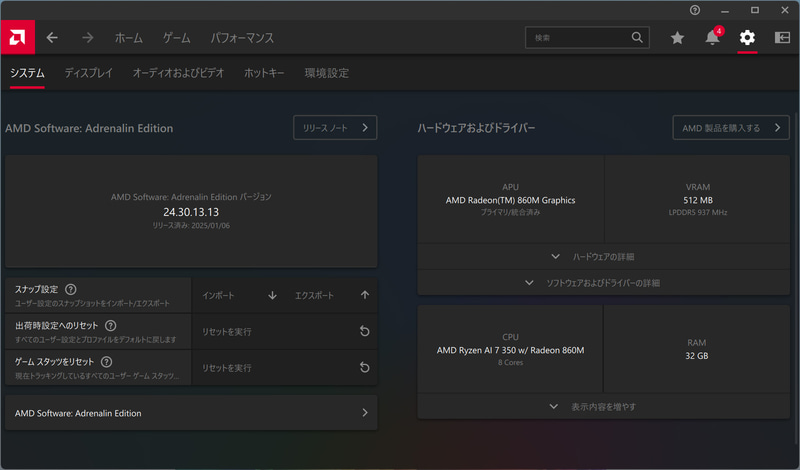Click the version number 24.30.13.13
Screen dimensions: 800x470
click(x=191, y=212)
